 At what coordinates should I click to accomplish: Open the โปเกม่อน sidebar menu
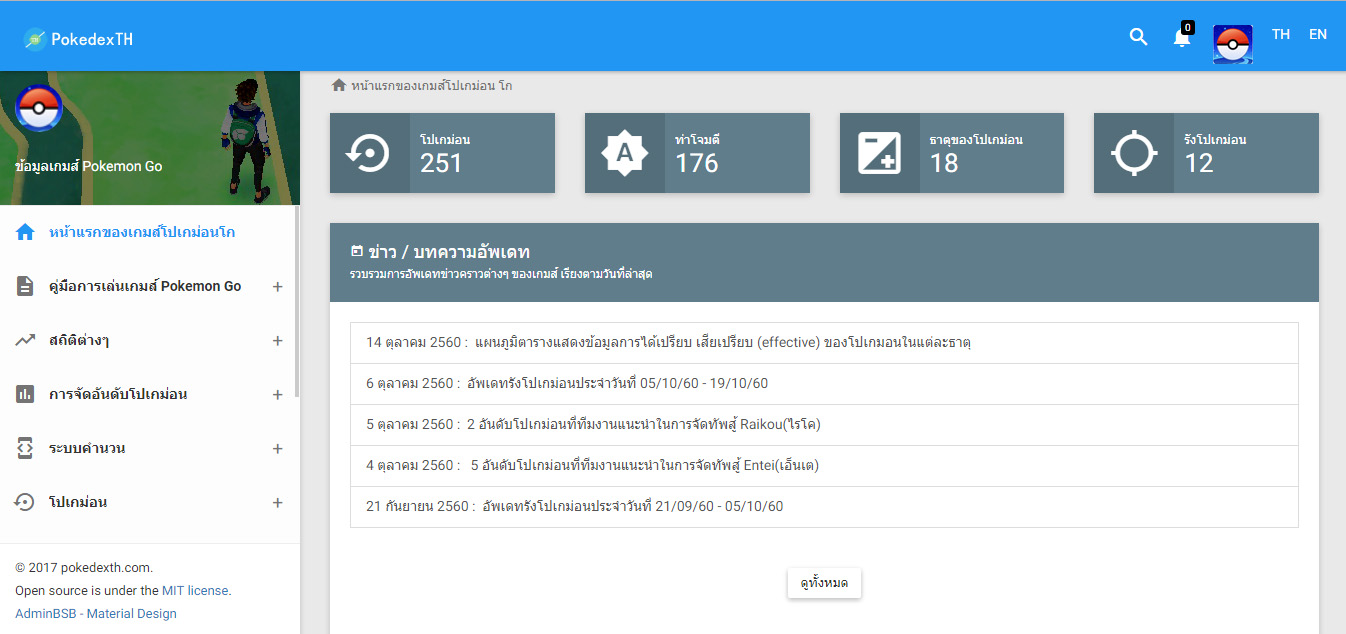(x=150, y=502)
